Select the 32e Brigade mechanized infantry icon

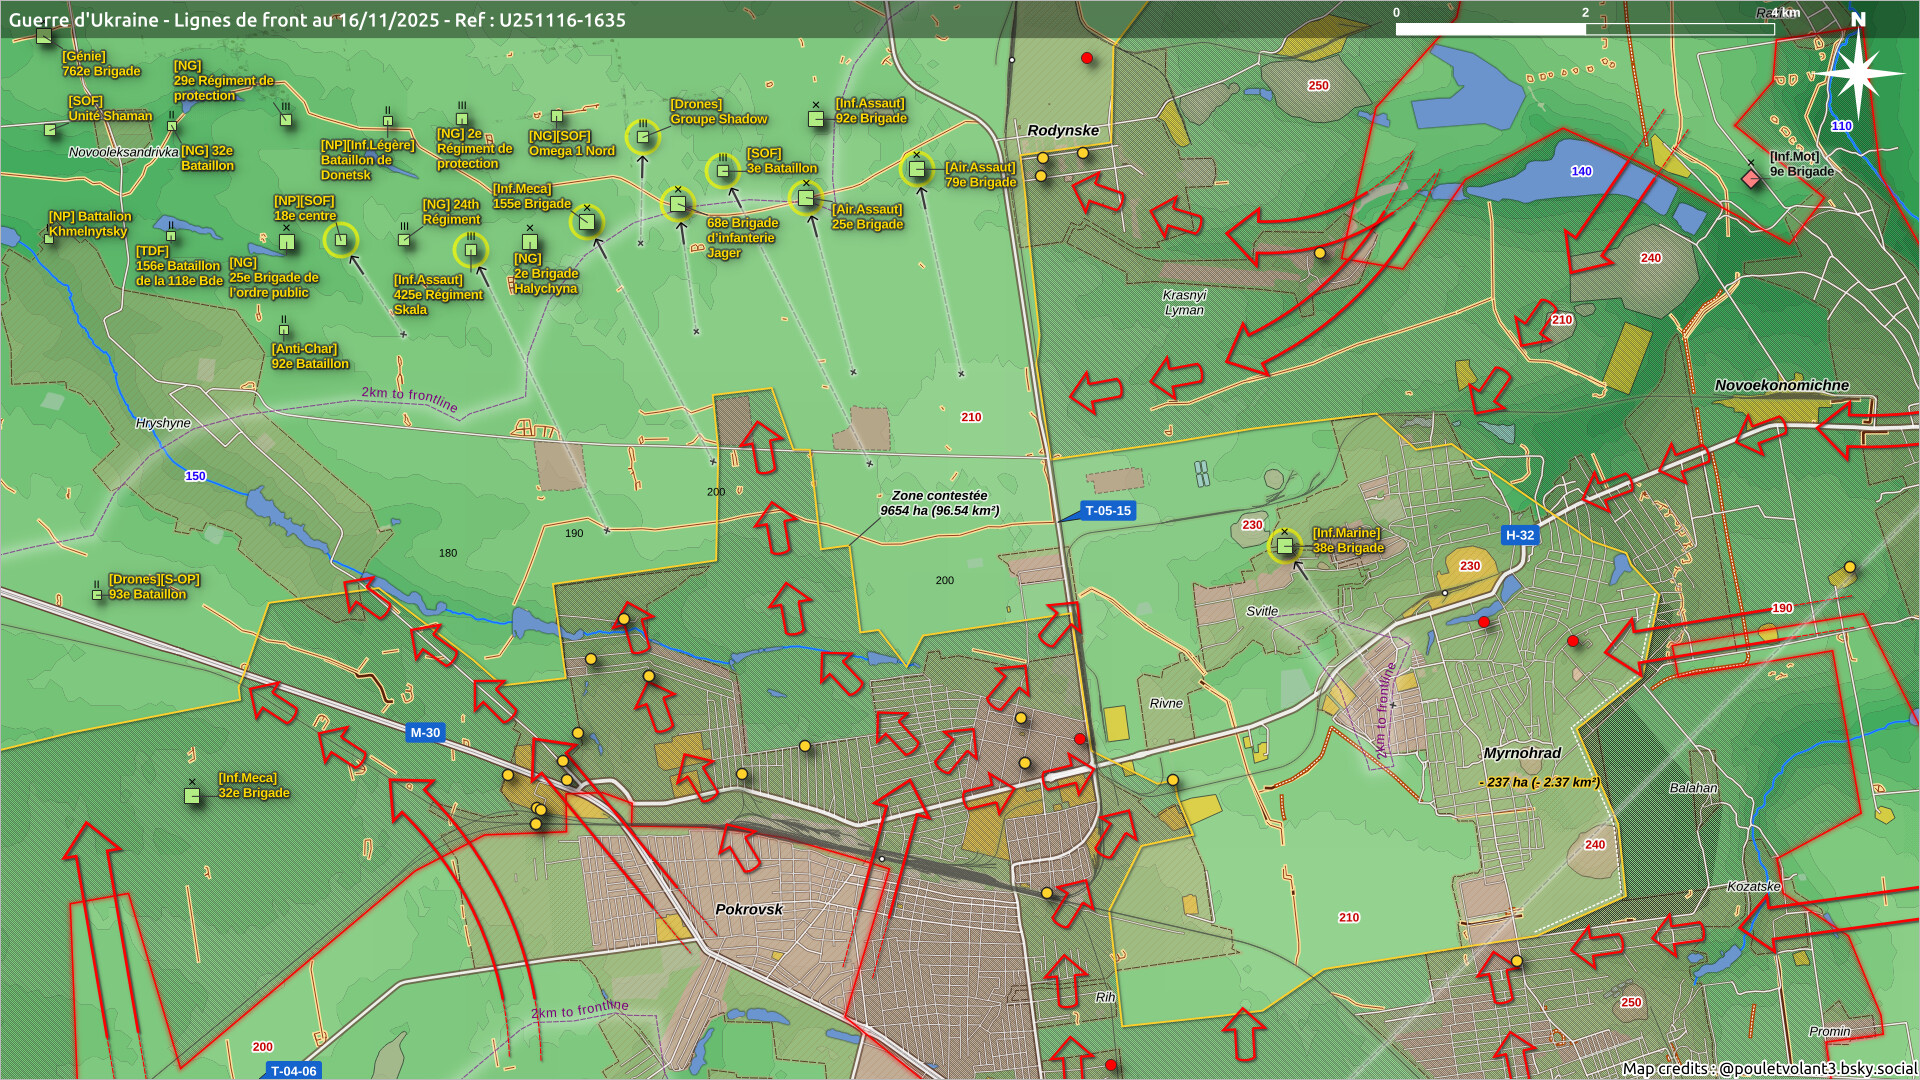(192, 796)
